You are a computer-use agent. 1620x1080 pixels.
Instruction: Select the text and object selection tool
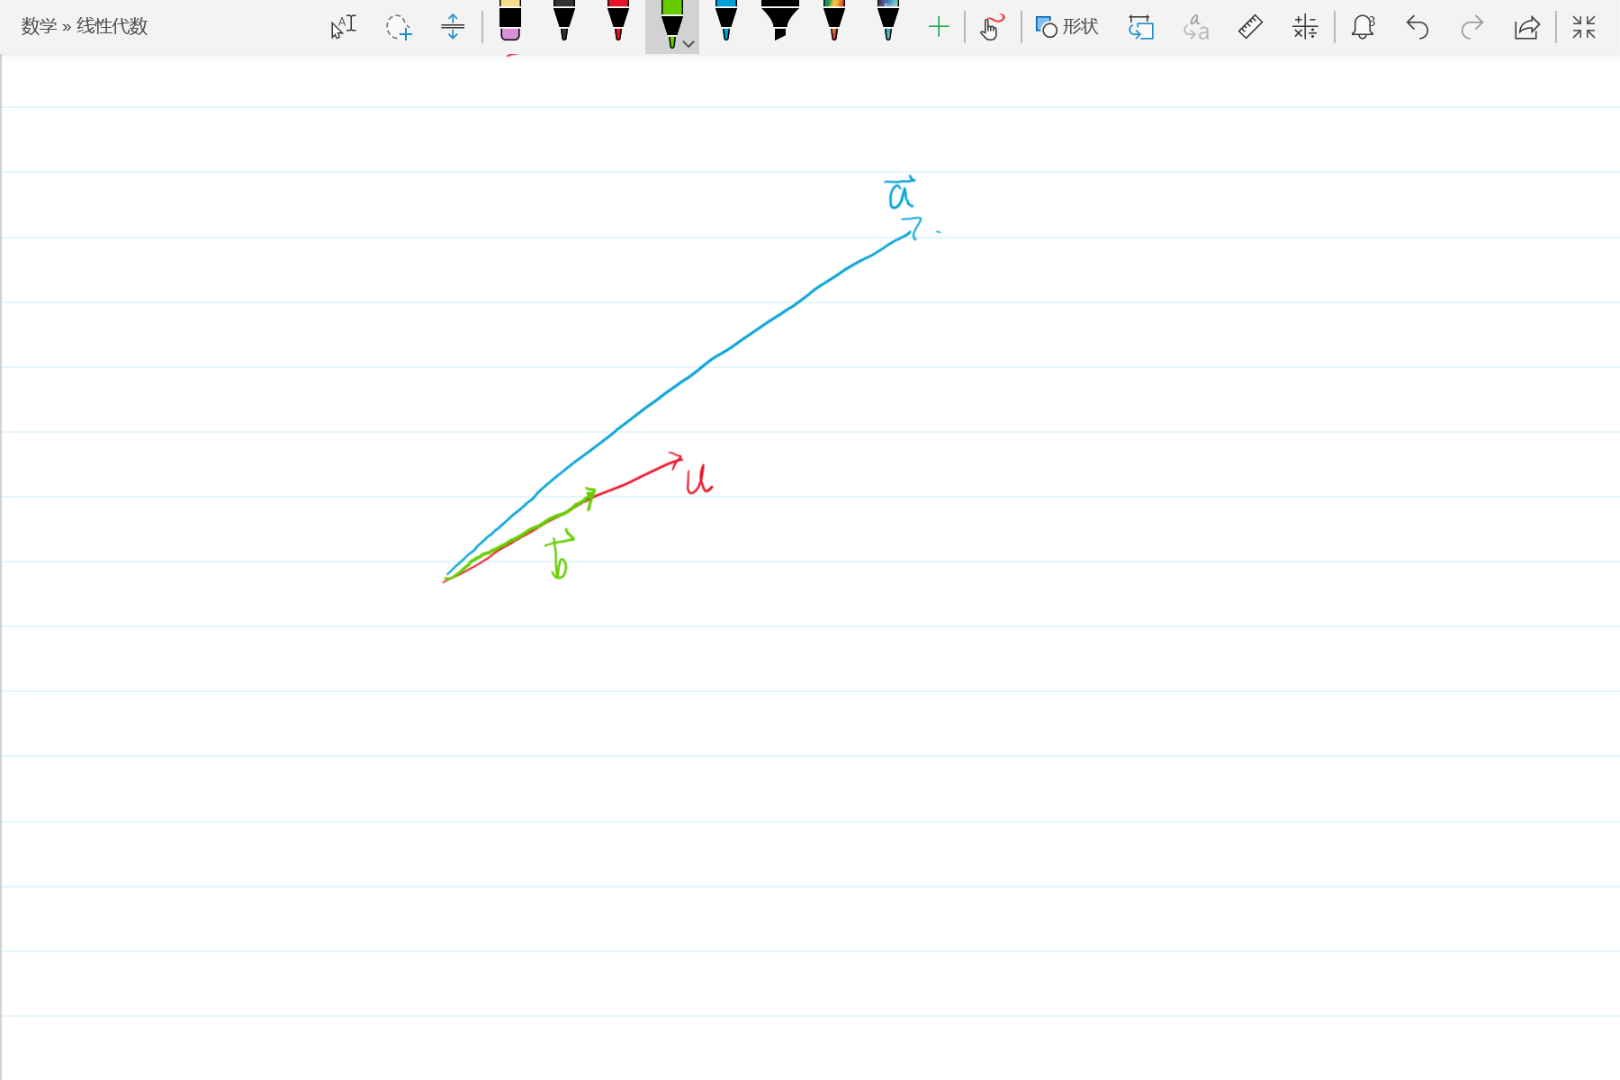[343, 27]
